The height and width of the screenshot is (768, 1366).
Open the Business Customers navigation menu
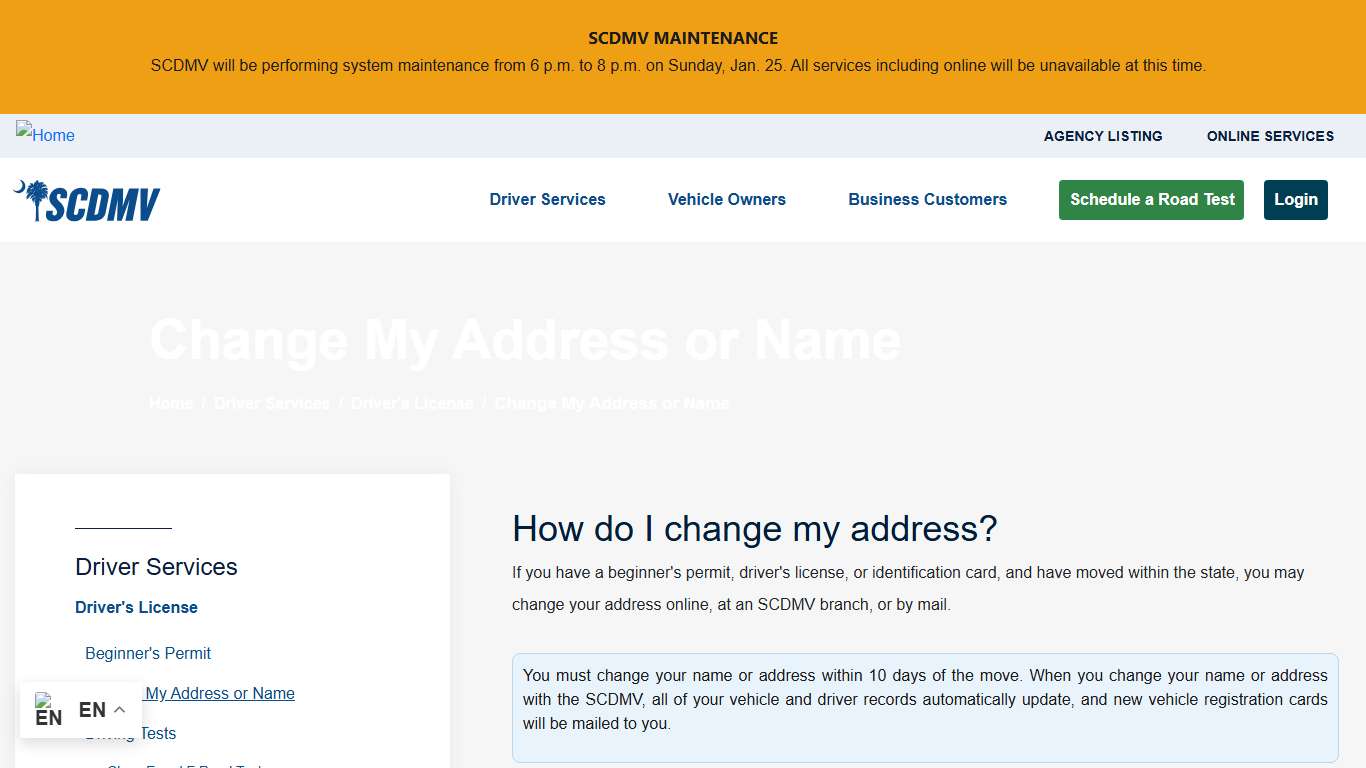(927, 199)
